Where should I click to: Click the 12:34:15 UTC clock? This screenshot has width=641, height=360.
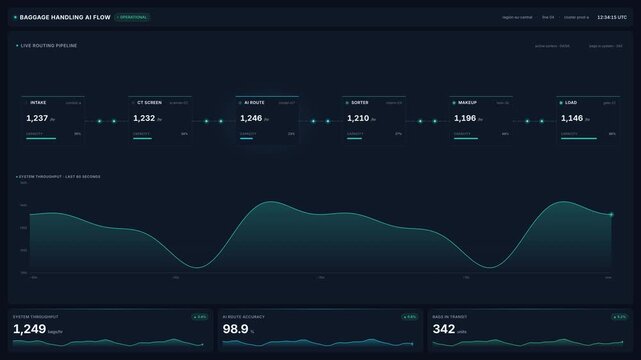coord(612,18)
